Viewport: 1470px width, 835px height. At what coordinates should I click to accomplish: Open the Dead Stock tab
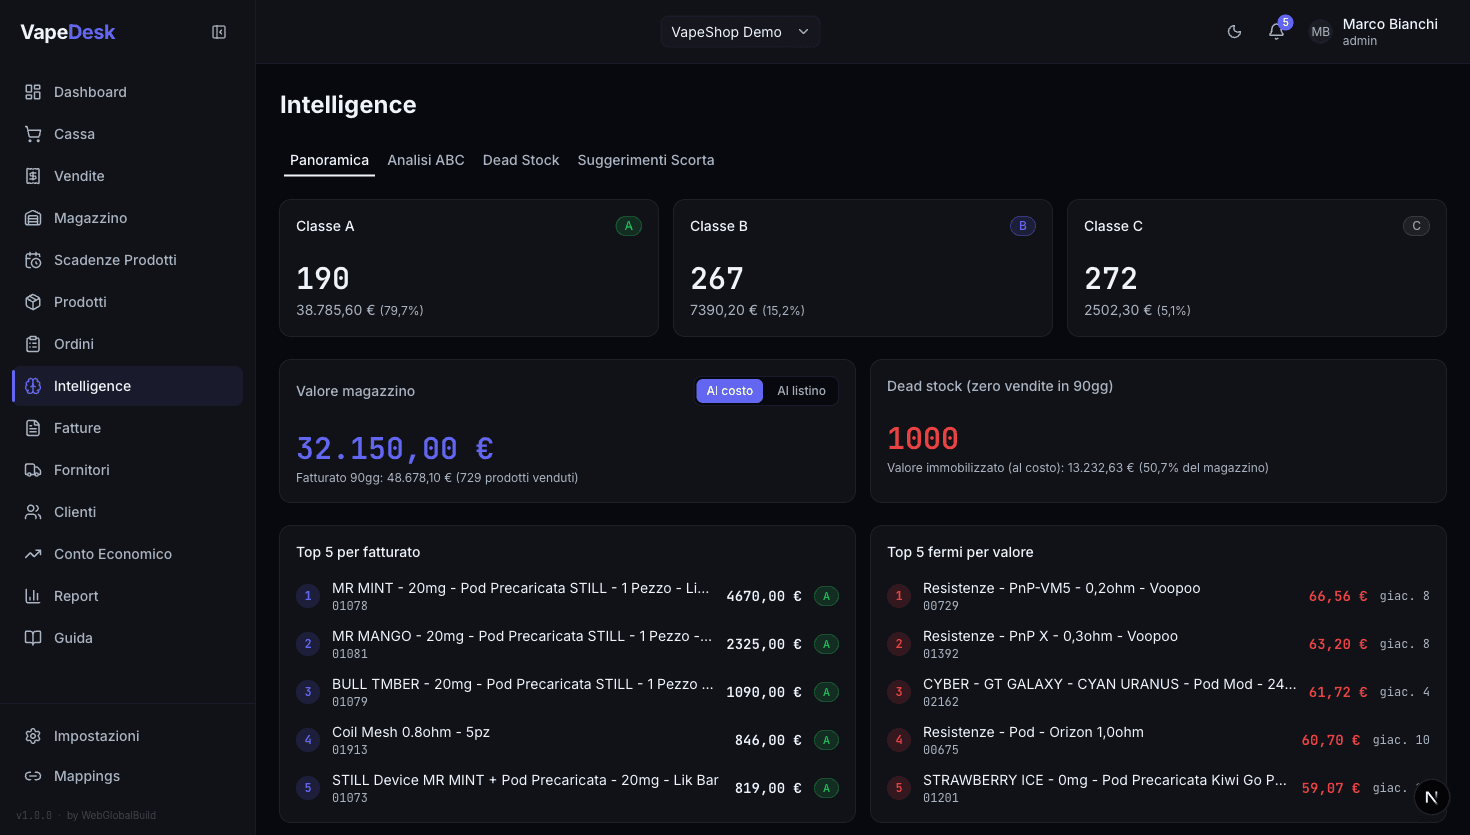(521, 160)
